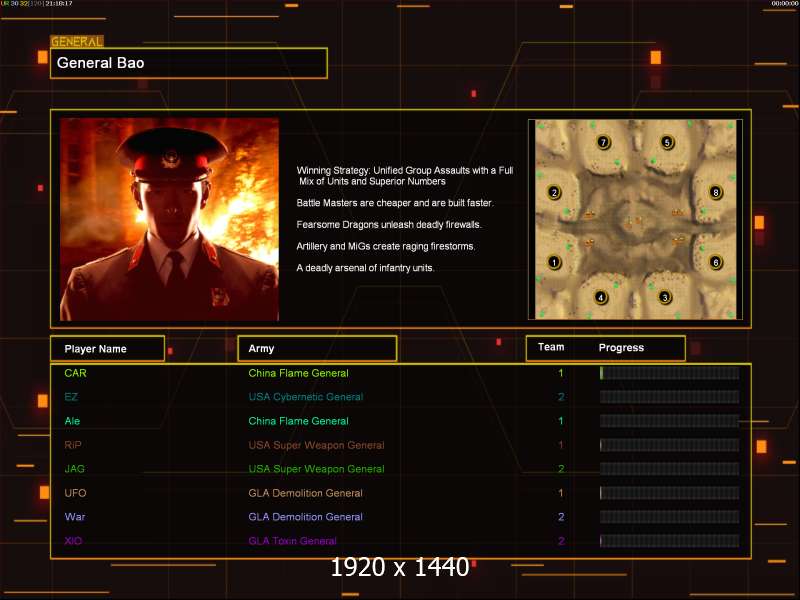This screenshot has height=600, width=800.
Task: Click the team number for EZ
Action: 561,397
